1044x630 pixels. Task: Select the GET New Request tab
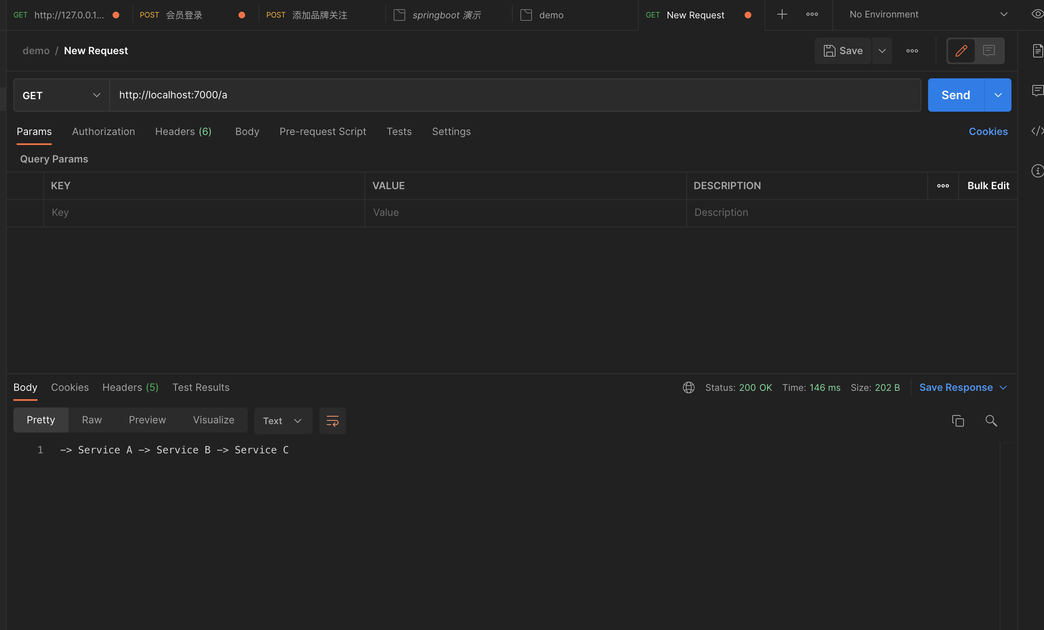[x=700, y=15]
